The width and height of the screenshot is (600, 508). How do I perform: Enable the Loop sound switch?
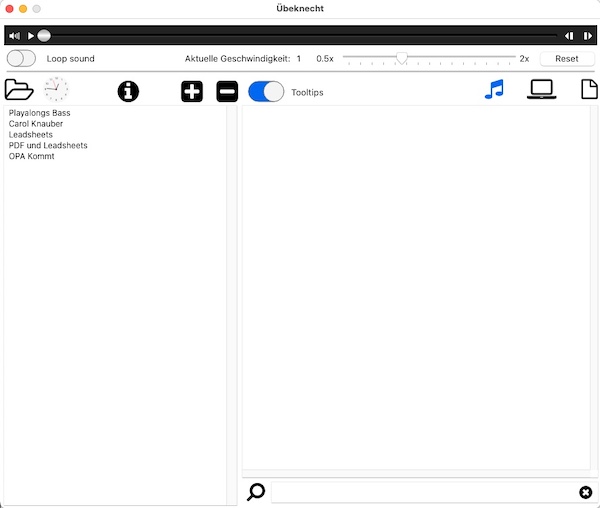pyautogui.click(x=21, y=59)
